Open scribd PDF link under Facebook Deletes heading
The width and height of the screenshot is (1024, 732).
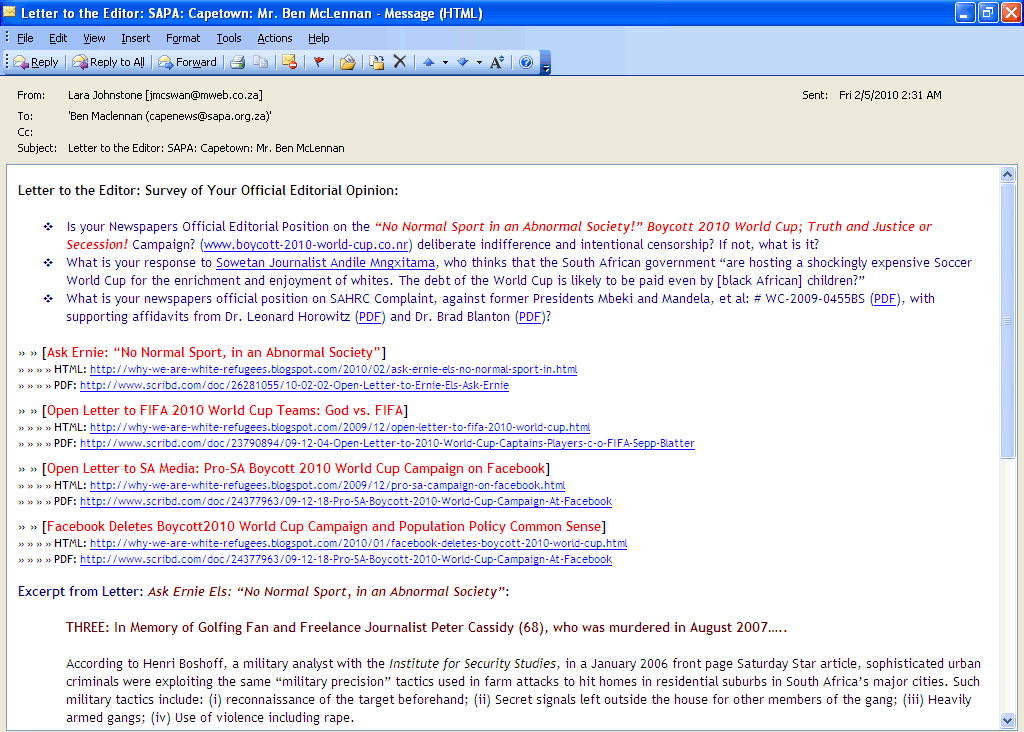point(346,560)
